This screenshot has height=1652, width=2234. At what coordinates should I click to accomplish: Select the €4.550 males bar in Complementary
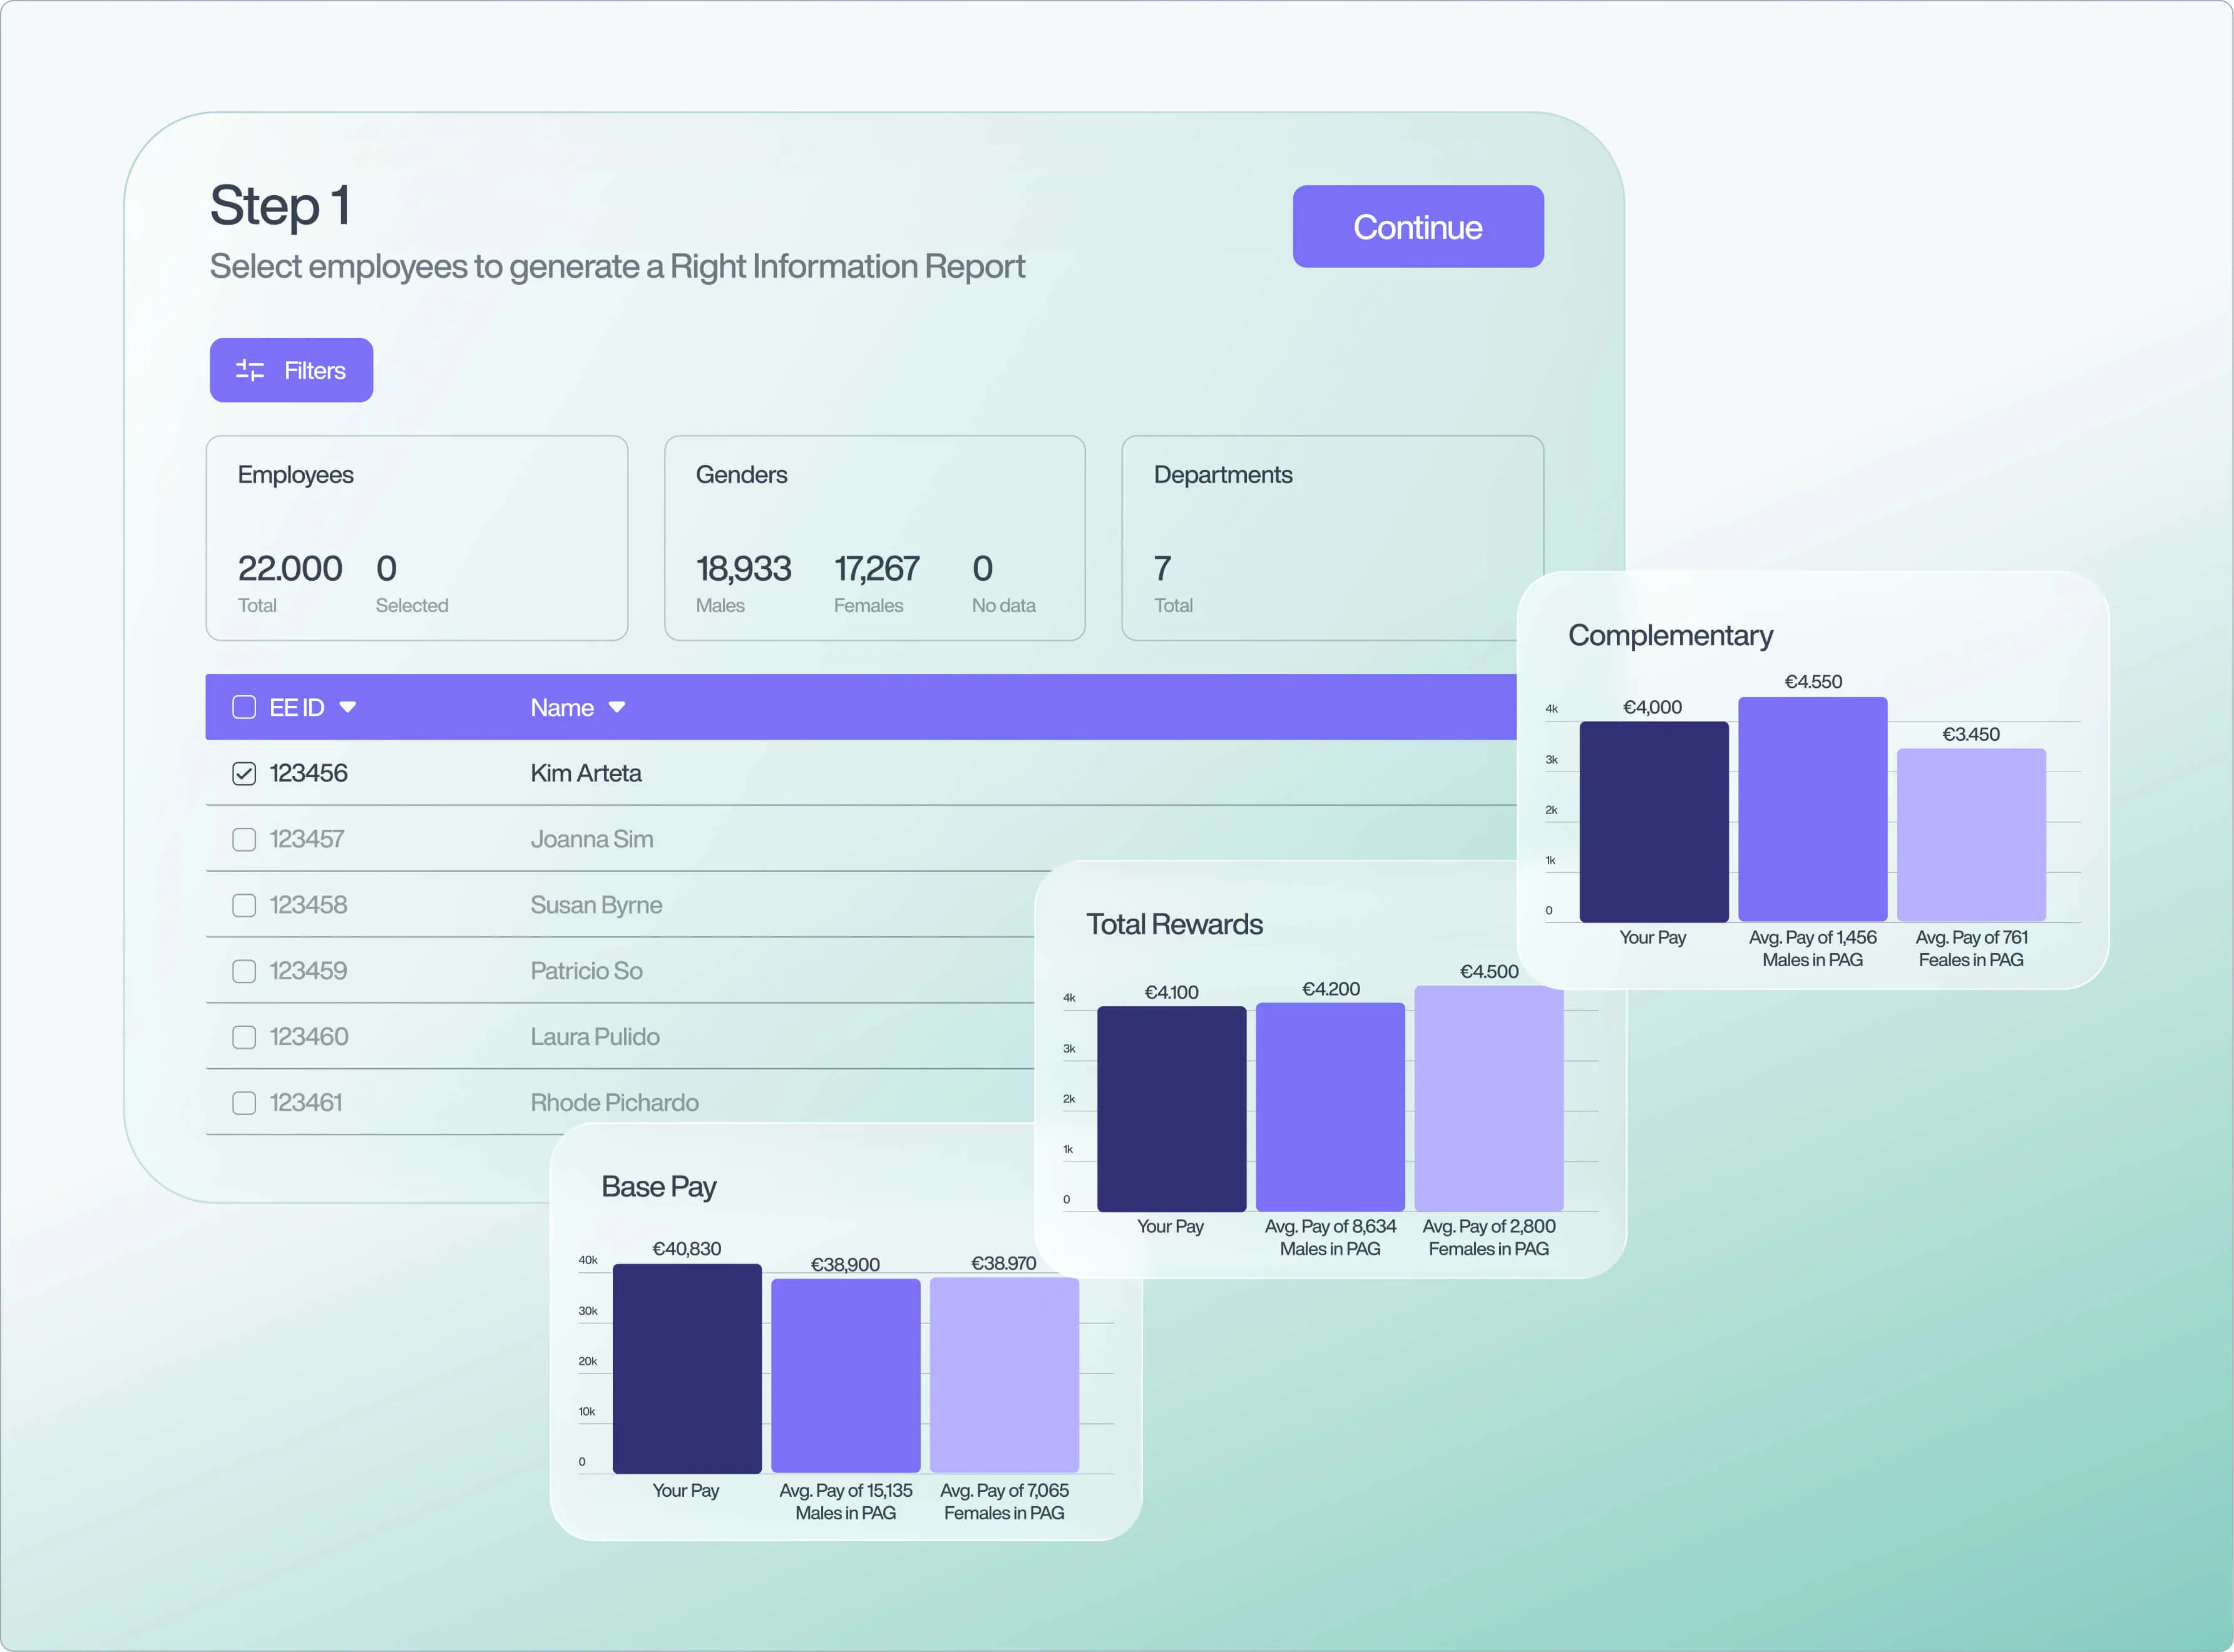coord(1813,809)
